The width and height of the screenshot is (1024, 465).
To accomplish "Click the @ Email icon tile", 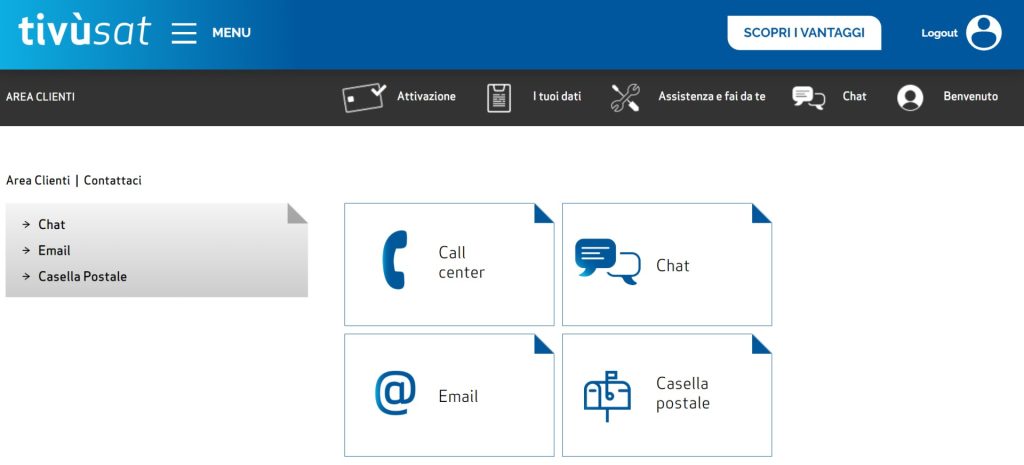I will (395, 393).
